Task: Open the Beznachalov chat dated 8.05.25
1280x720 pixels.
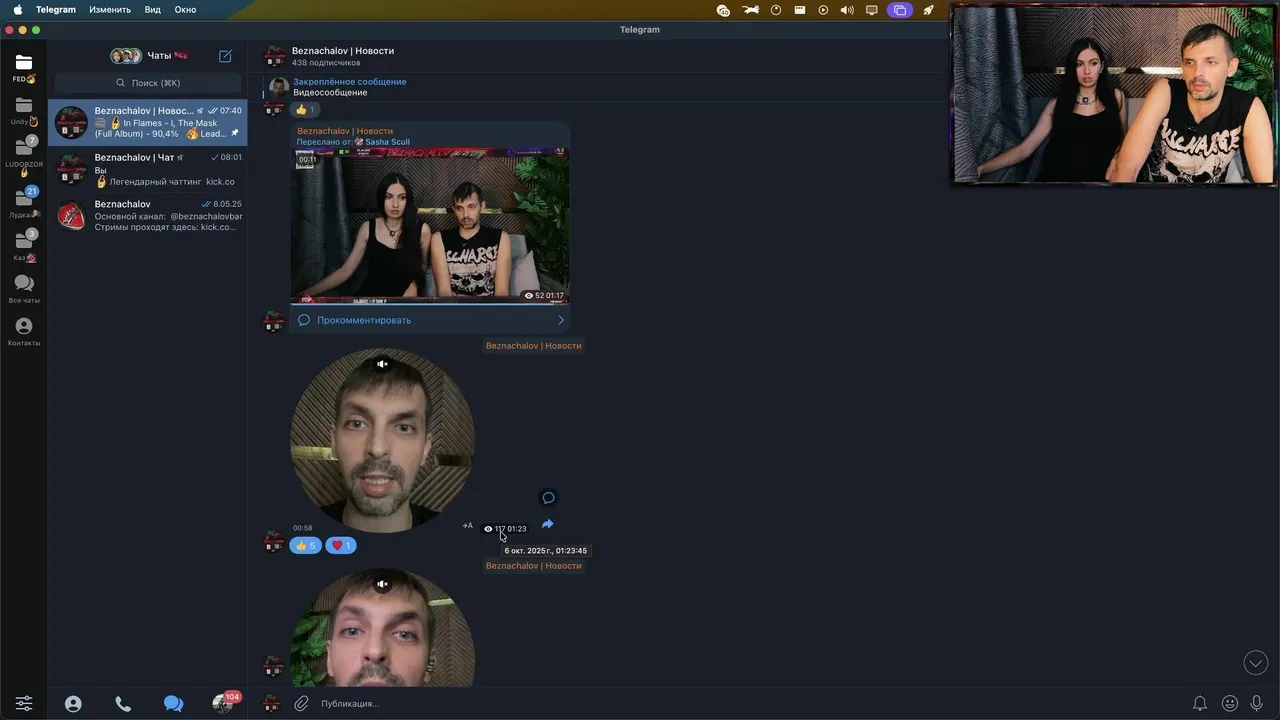Action: pos(148,215)
